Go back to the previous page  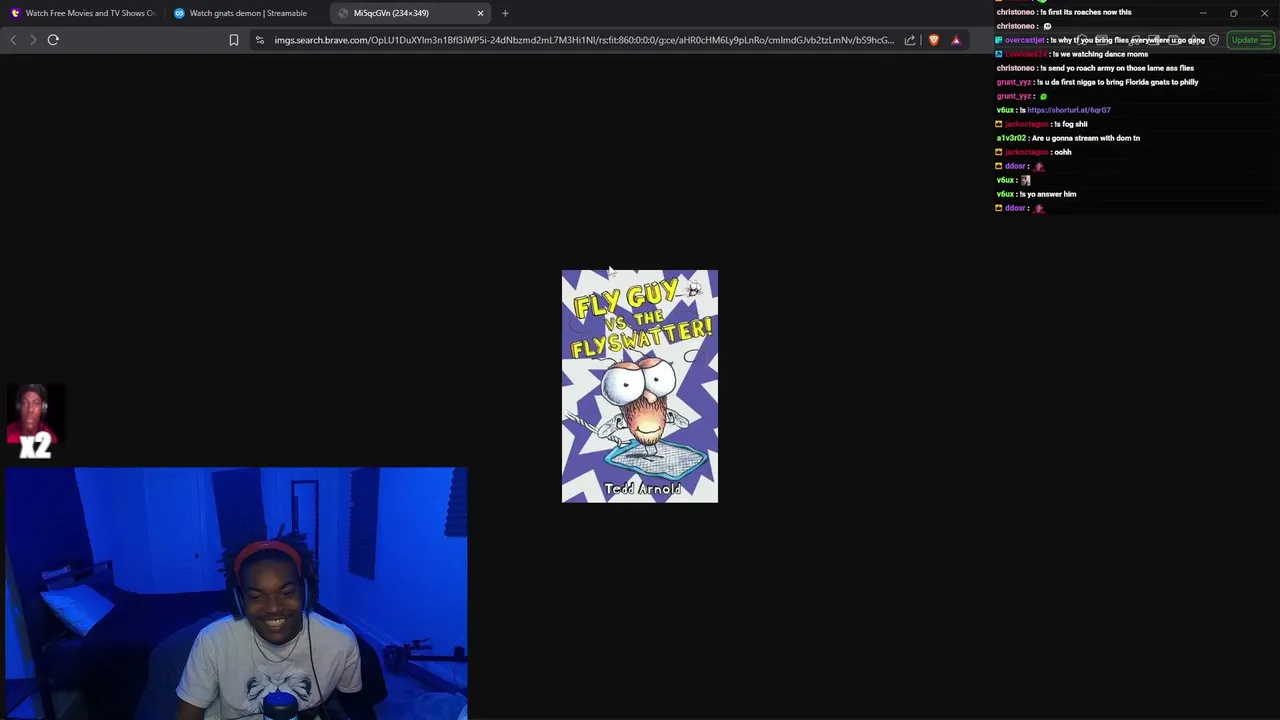point(13,40)
